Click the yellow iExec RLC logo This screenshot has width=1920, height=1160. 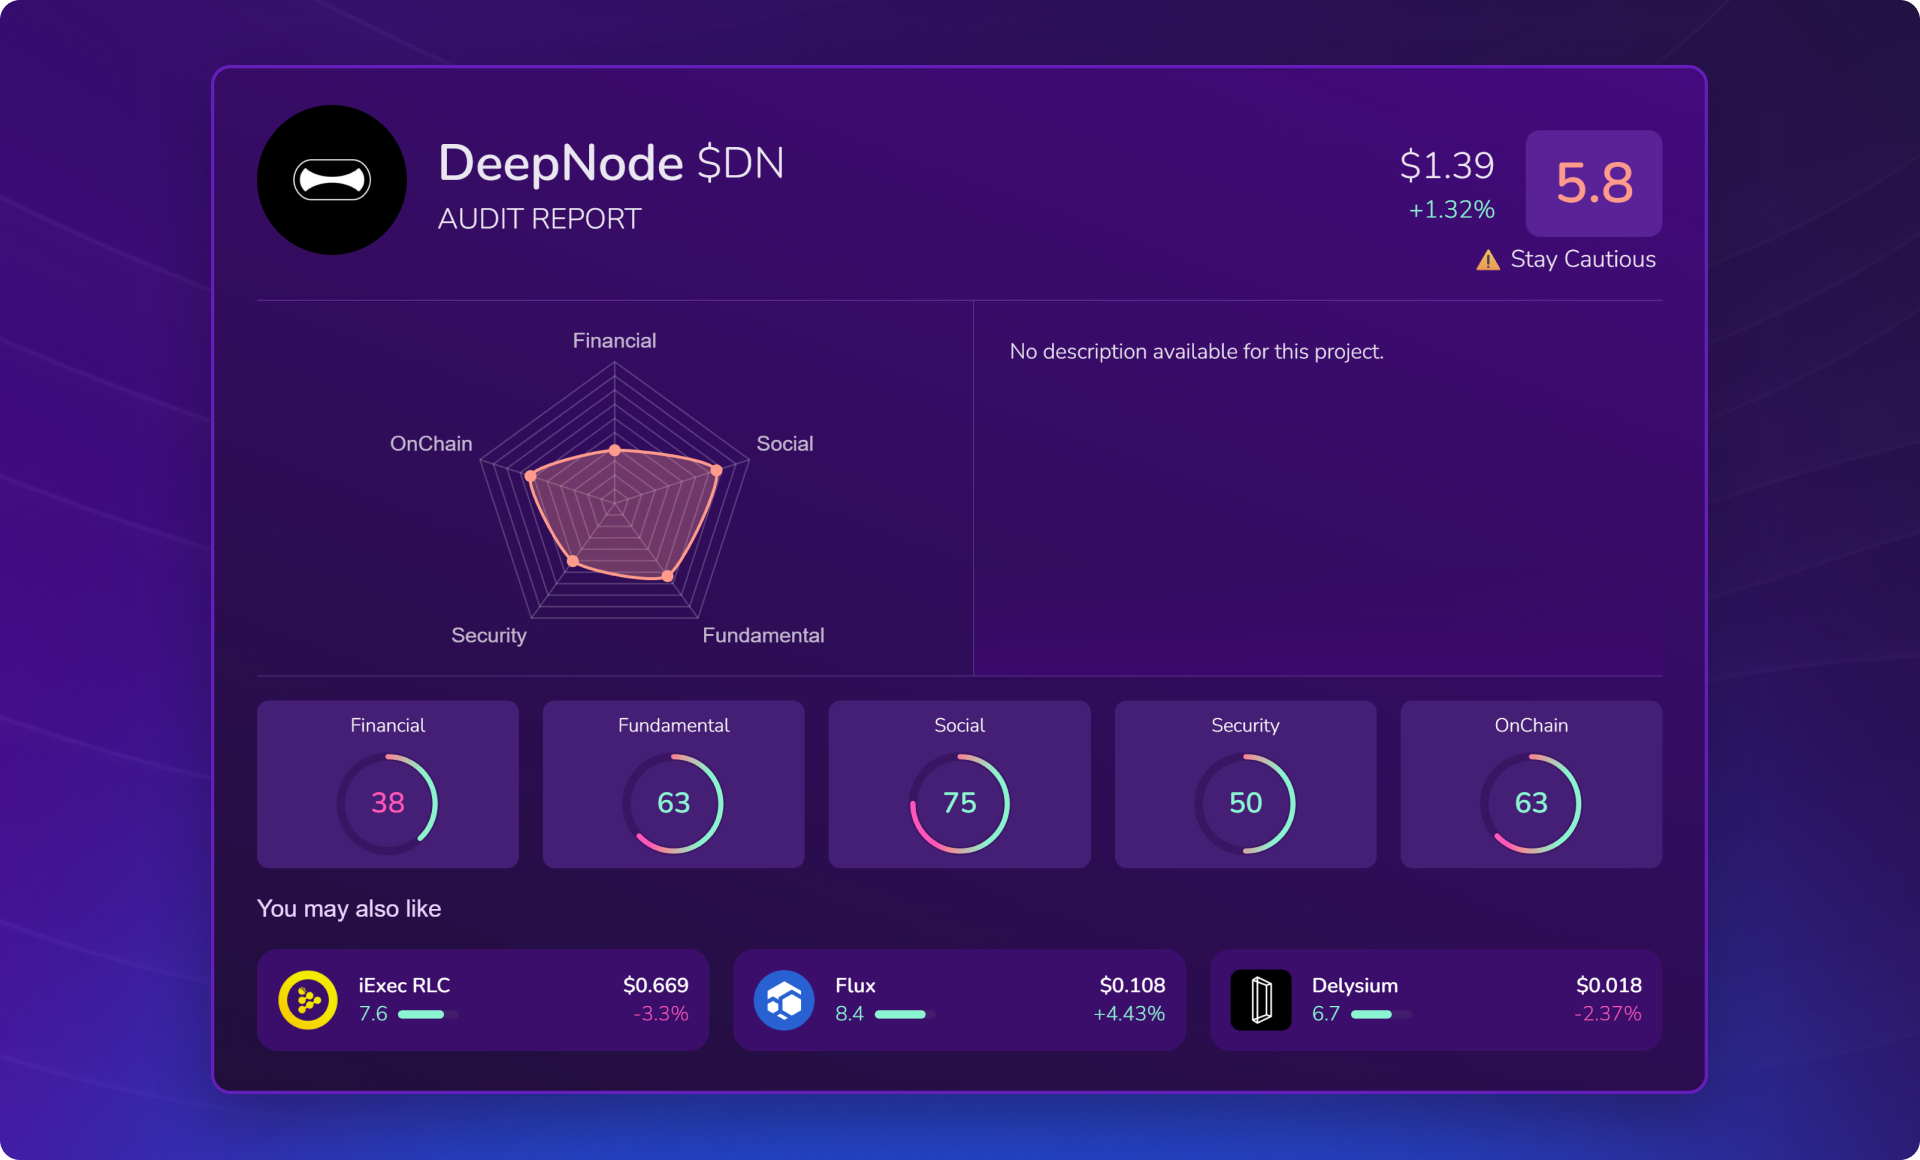point(308,999)
